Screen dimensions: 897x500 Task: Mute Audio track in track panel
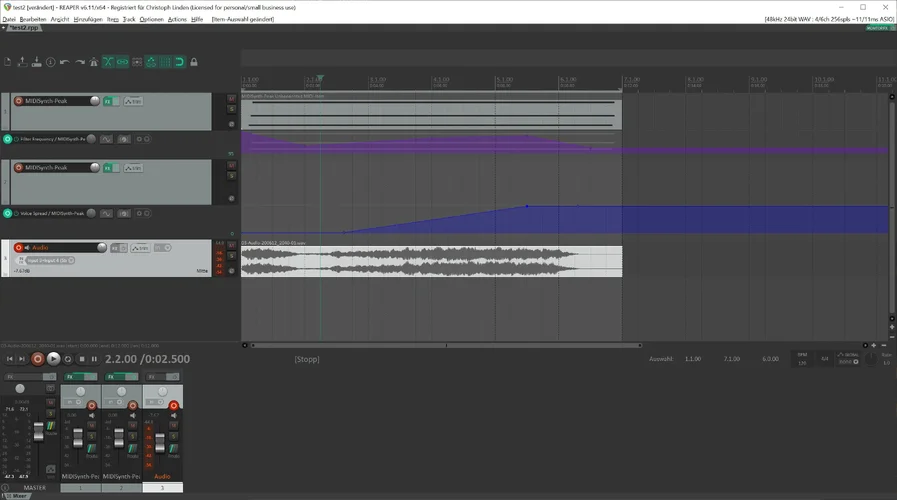click(x=232, y=245)
